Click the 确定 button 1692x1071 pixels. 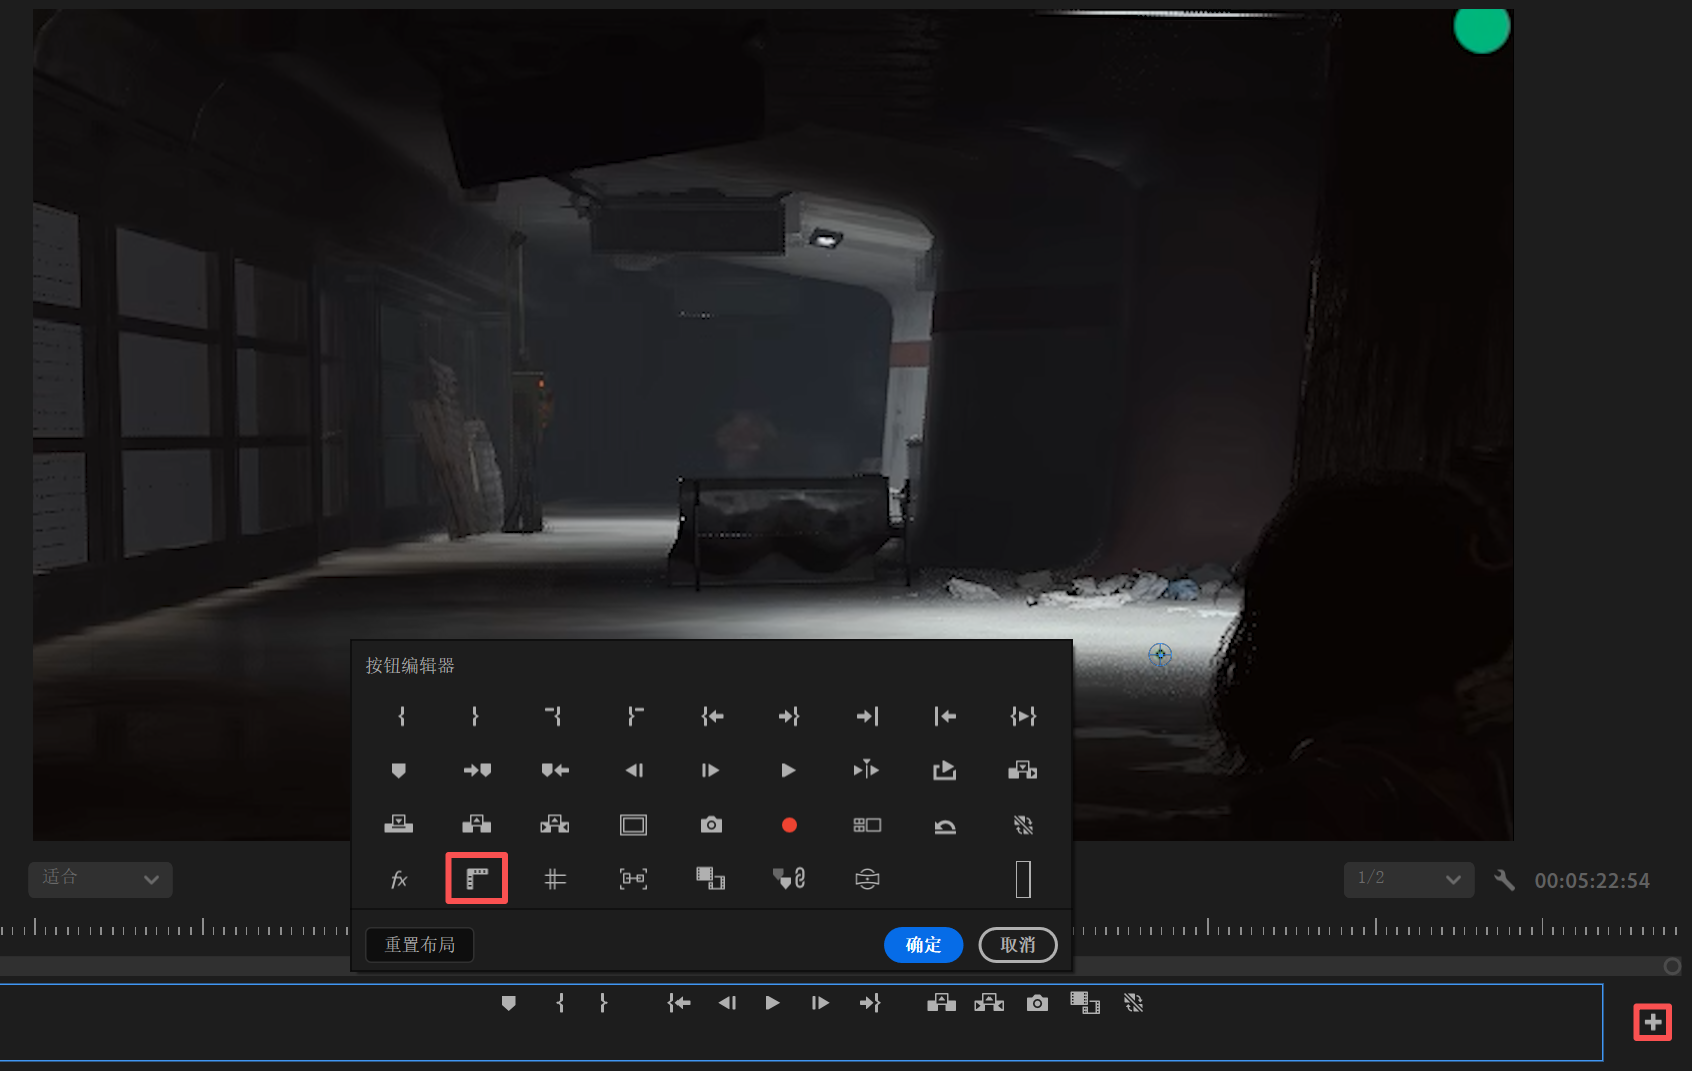tap(923, 945)
